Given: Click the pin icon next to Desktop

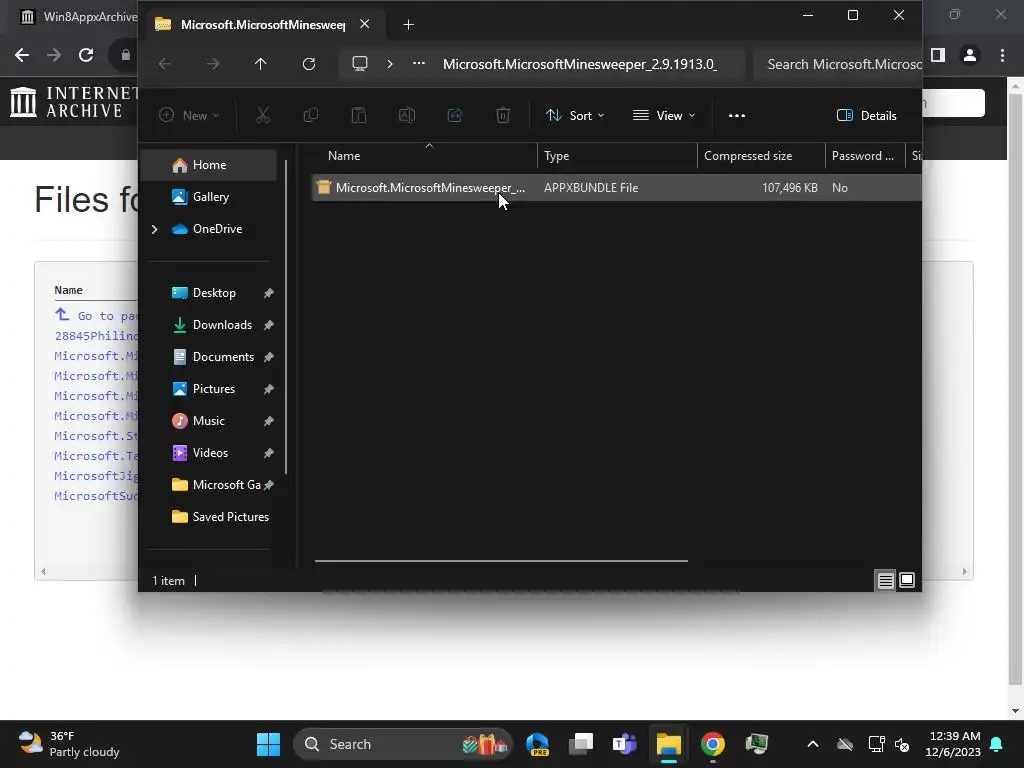Looking at the screenshot, I should pos(268,293).
